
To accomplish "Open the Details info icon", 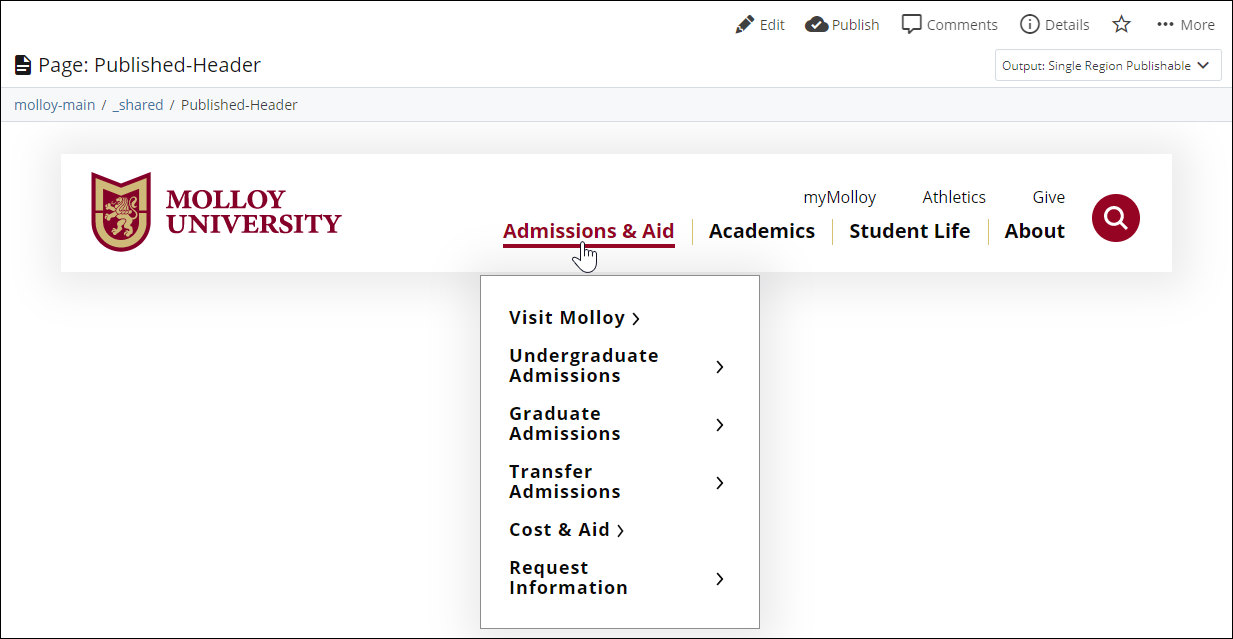I will click(x=1029, y=24).
